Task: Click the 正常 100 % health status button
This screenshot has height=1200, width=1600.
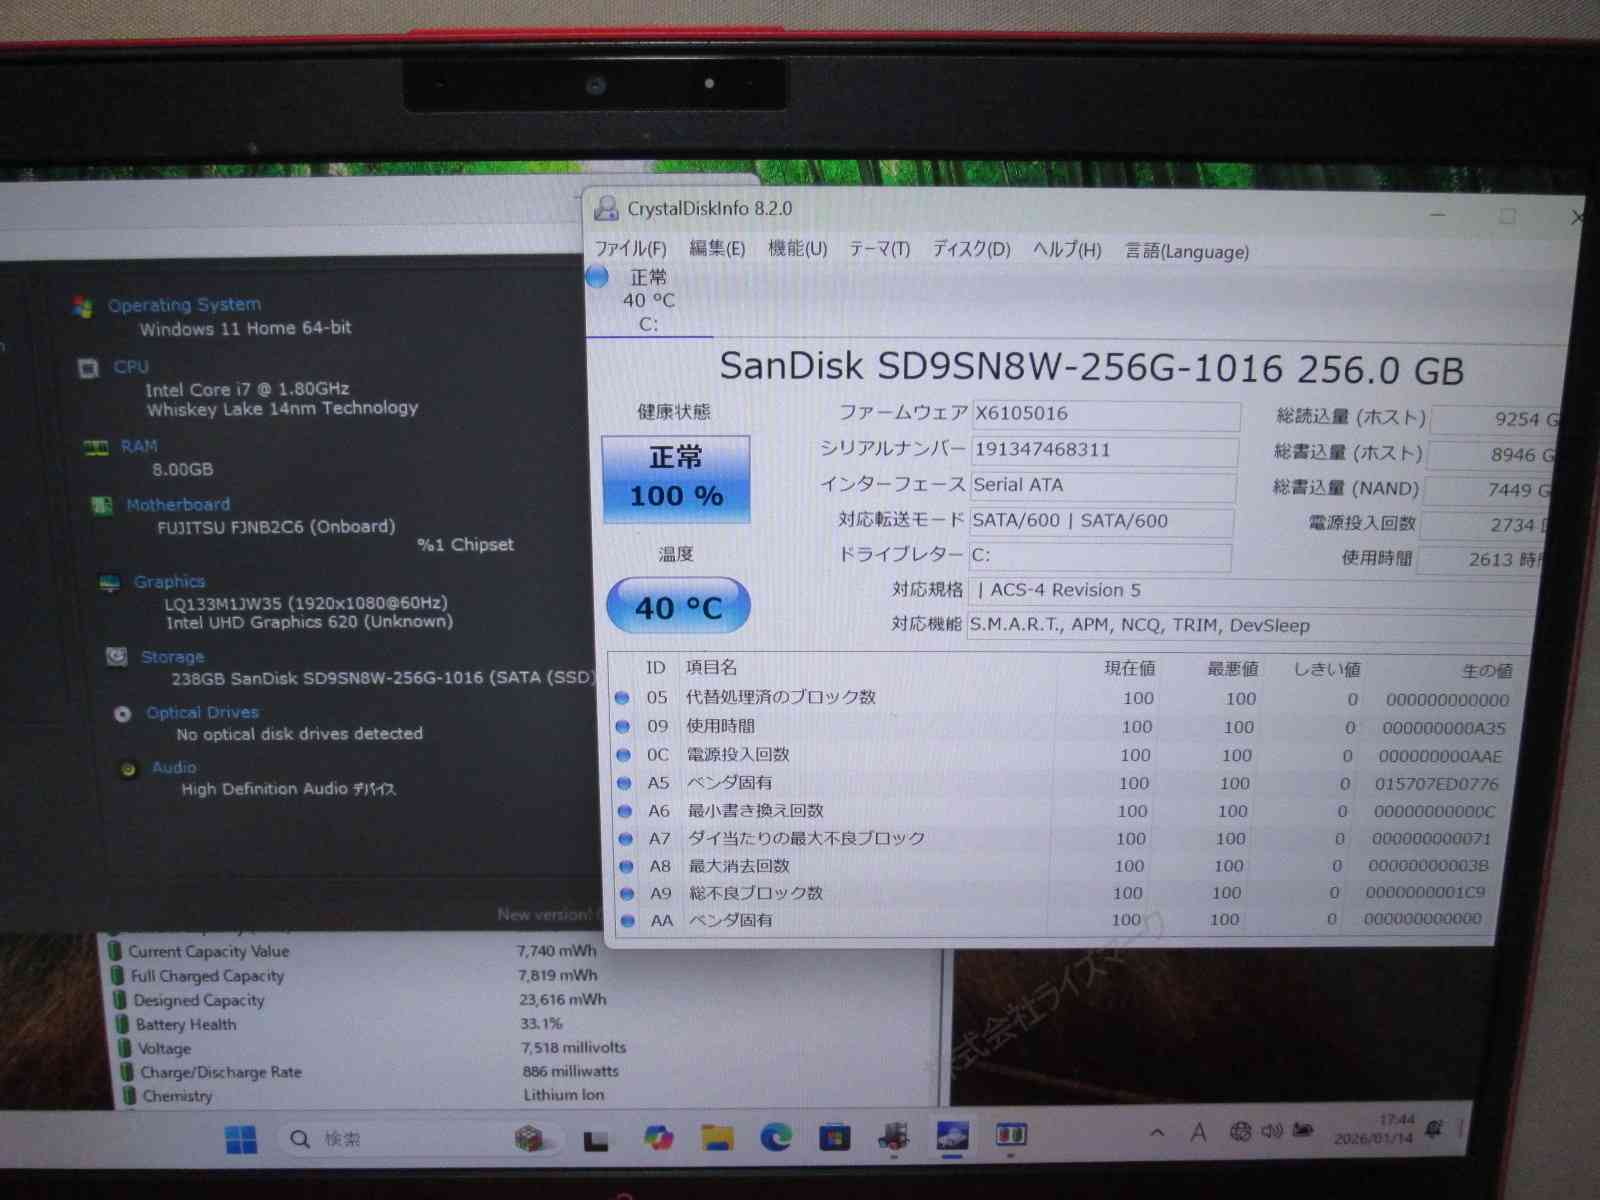Action: (x=676, y=478)
